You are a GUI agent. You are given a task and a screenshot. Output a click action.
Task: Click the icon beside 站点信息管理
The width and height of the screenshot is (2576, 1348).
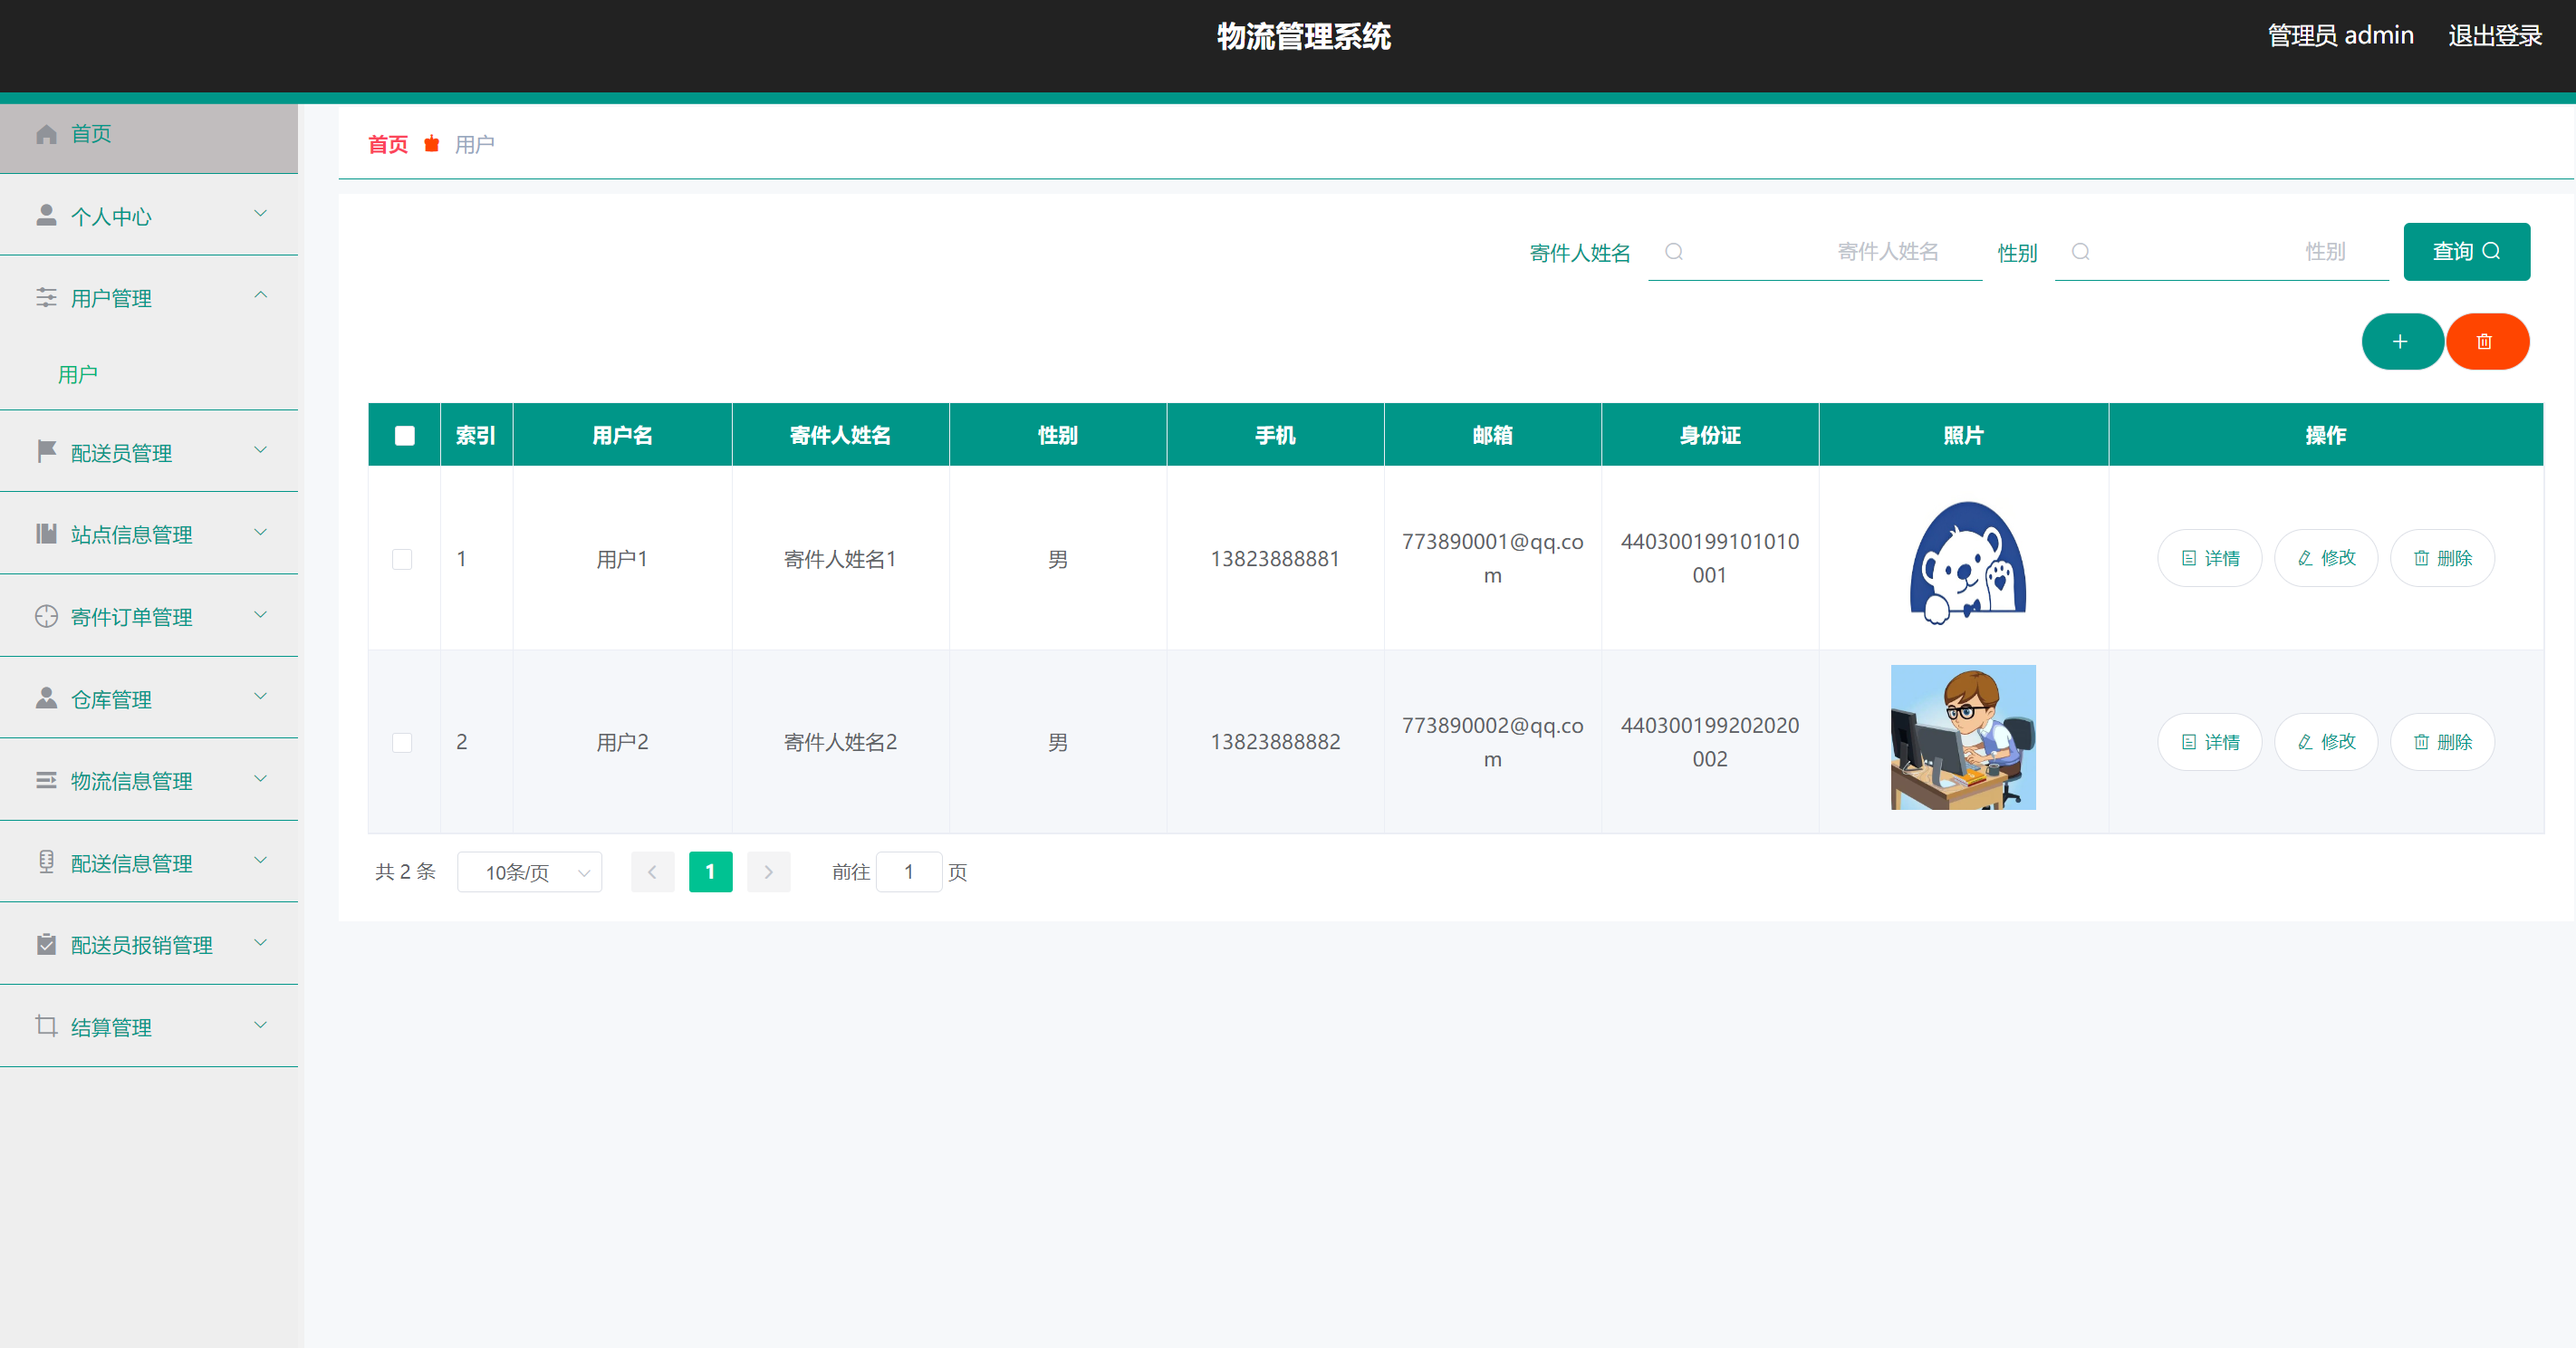[x=46, y=534]
